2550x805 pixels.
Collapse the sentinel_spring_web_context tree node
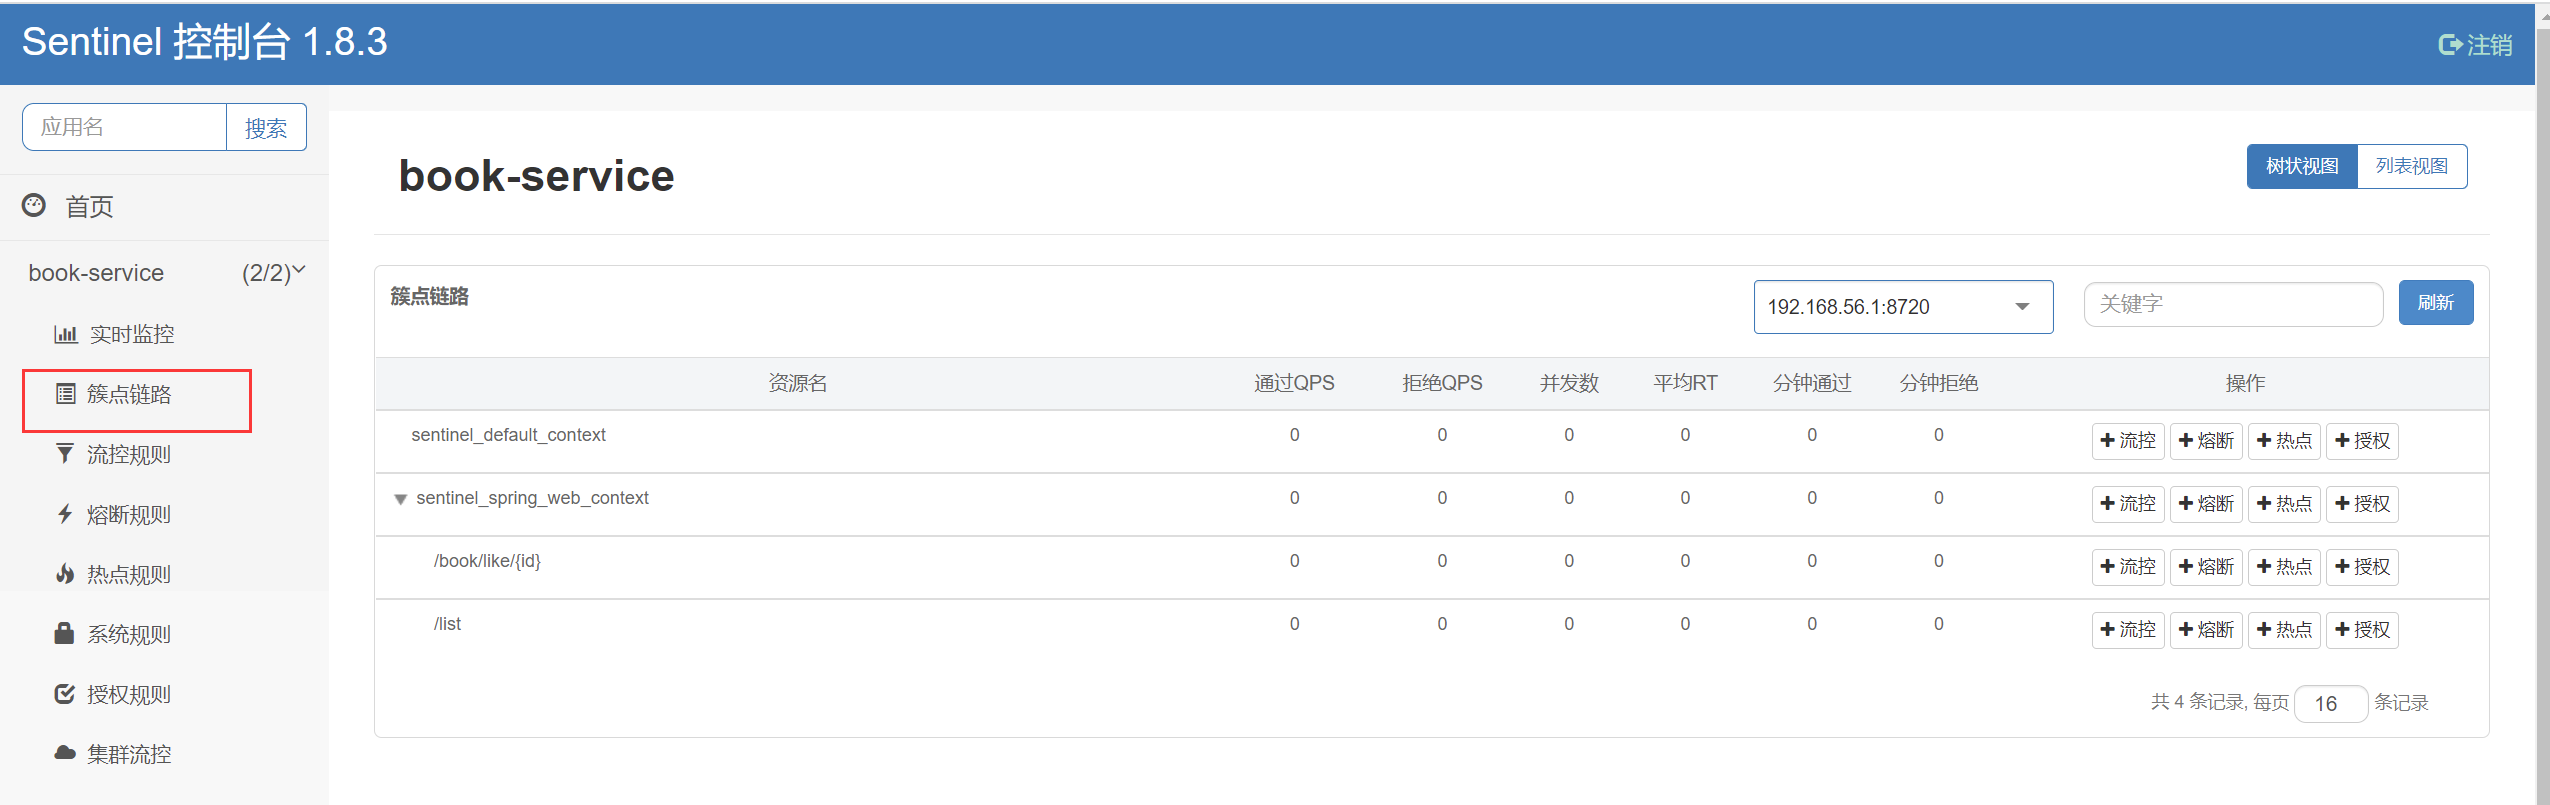pyautogui.click(x=400, y=499)
